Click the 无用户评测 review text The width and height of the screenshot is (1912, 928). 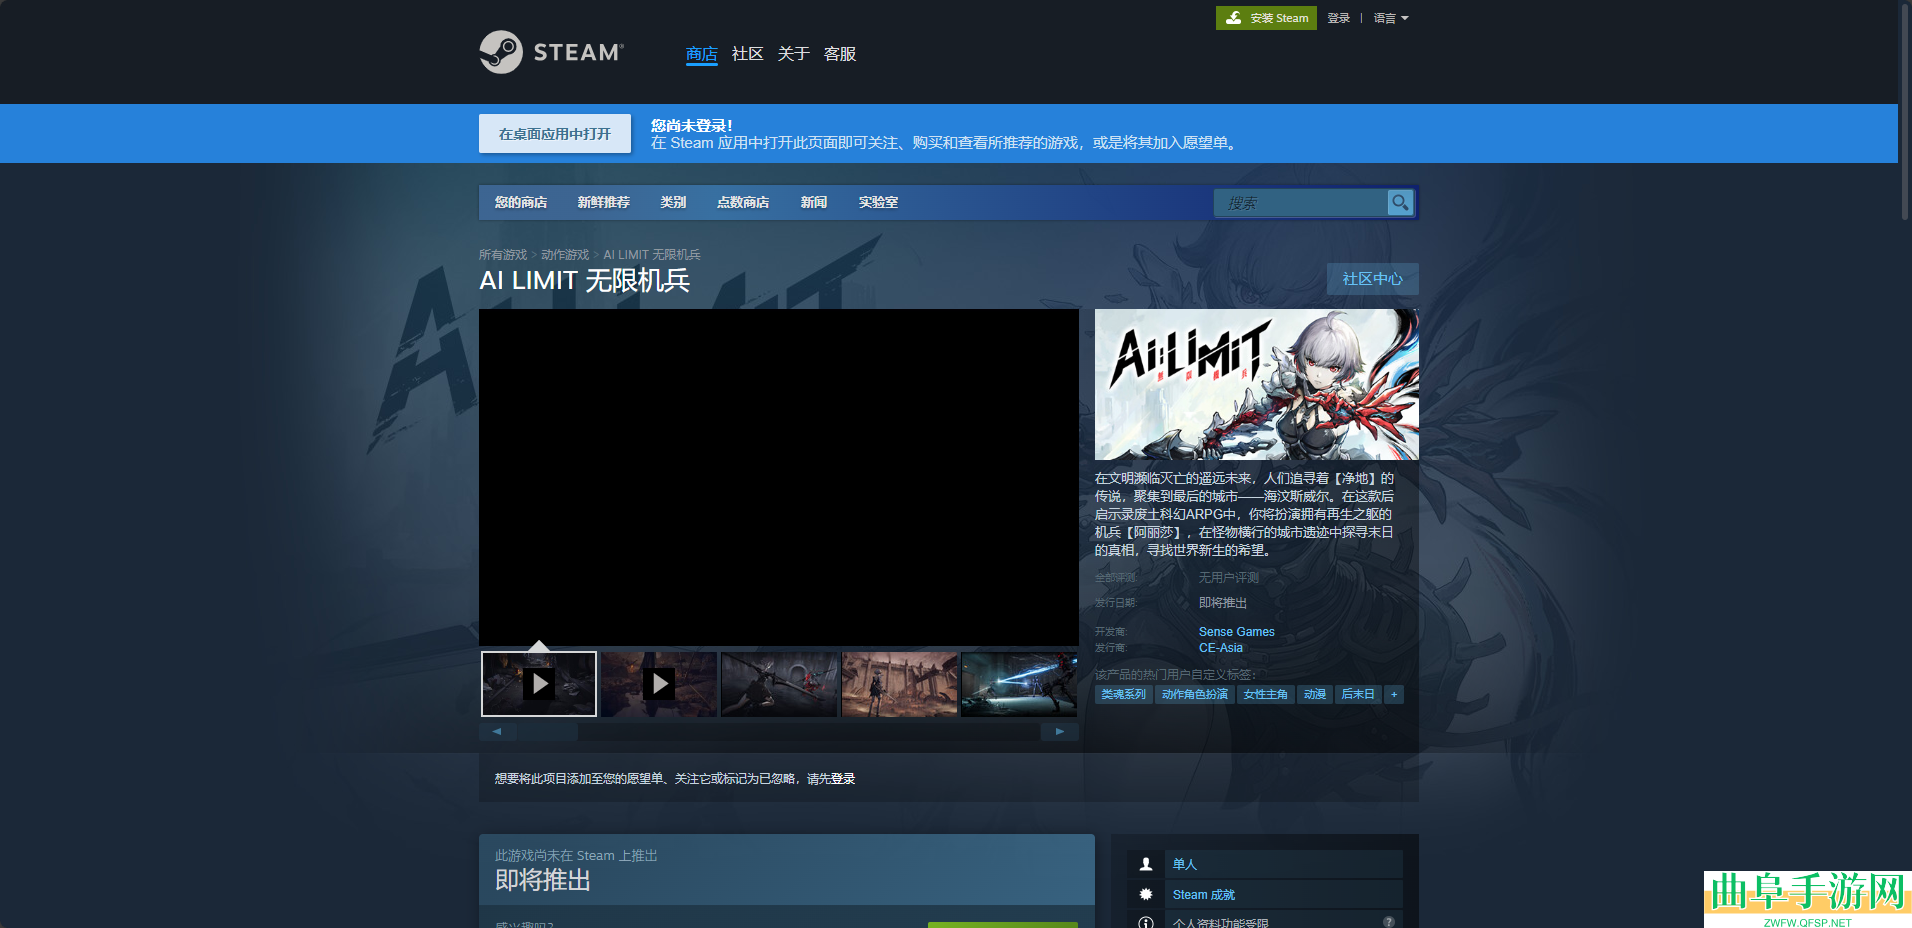[x=1229, y=578]
